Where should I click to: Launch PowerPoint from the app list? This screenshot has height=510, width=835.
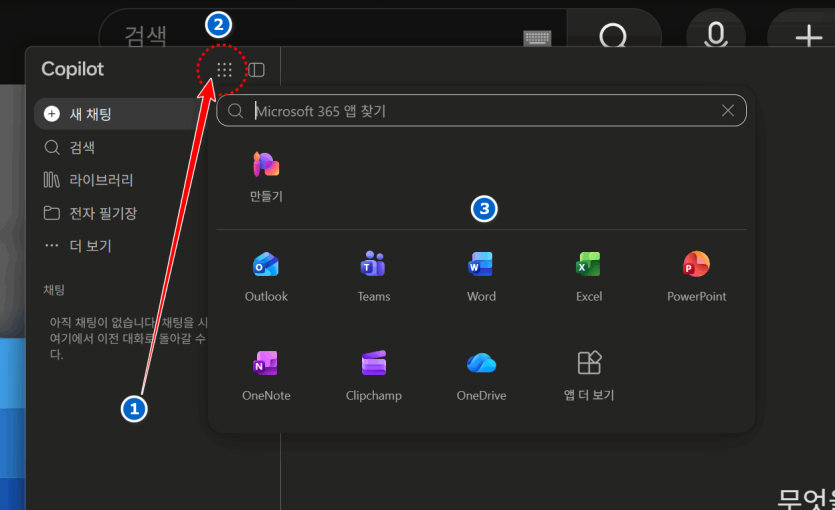click(x=697, y=276)
